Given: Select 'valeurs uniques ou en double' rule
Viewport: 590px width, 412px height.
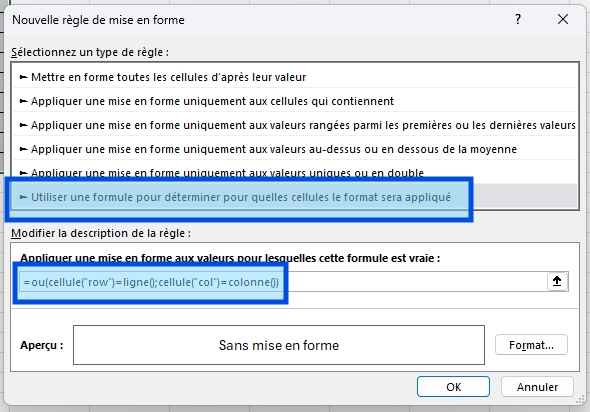Looking at the screenshot, I should point(295,173).
